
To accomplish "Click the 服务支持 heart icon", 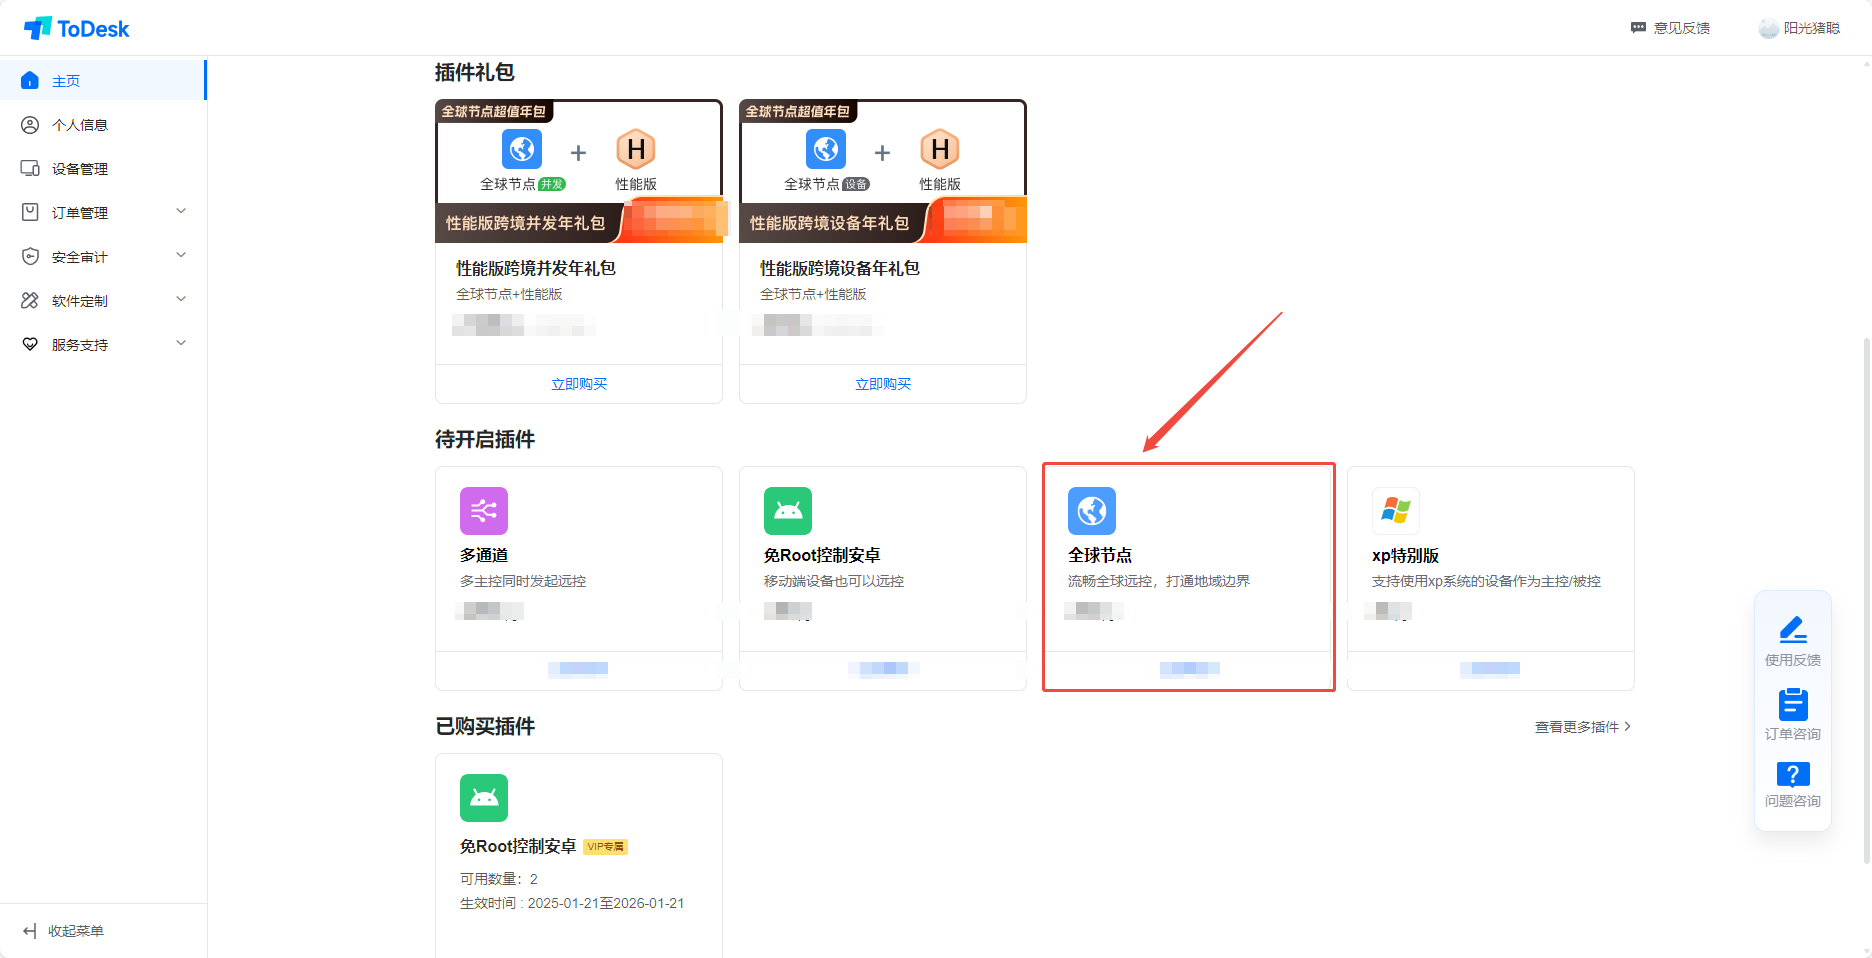I will point(30,344).
